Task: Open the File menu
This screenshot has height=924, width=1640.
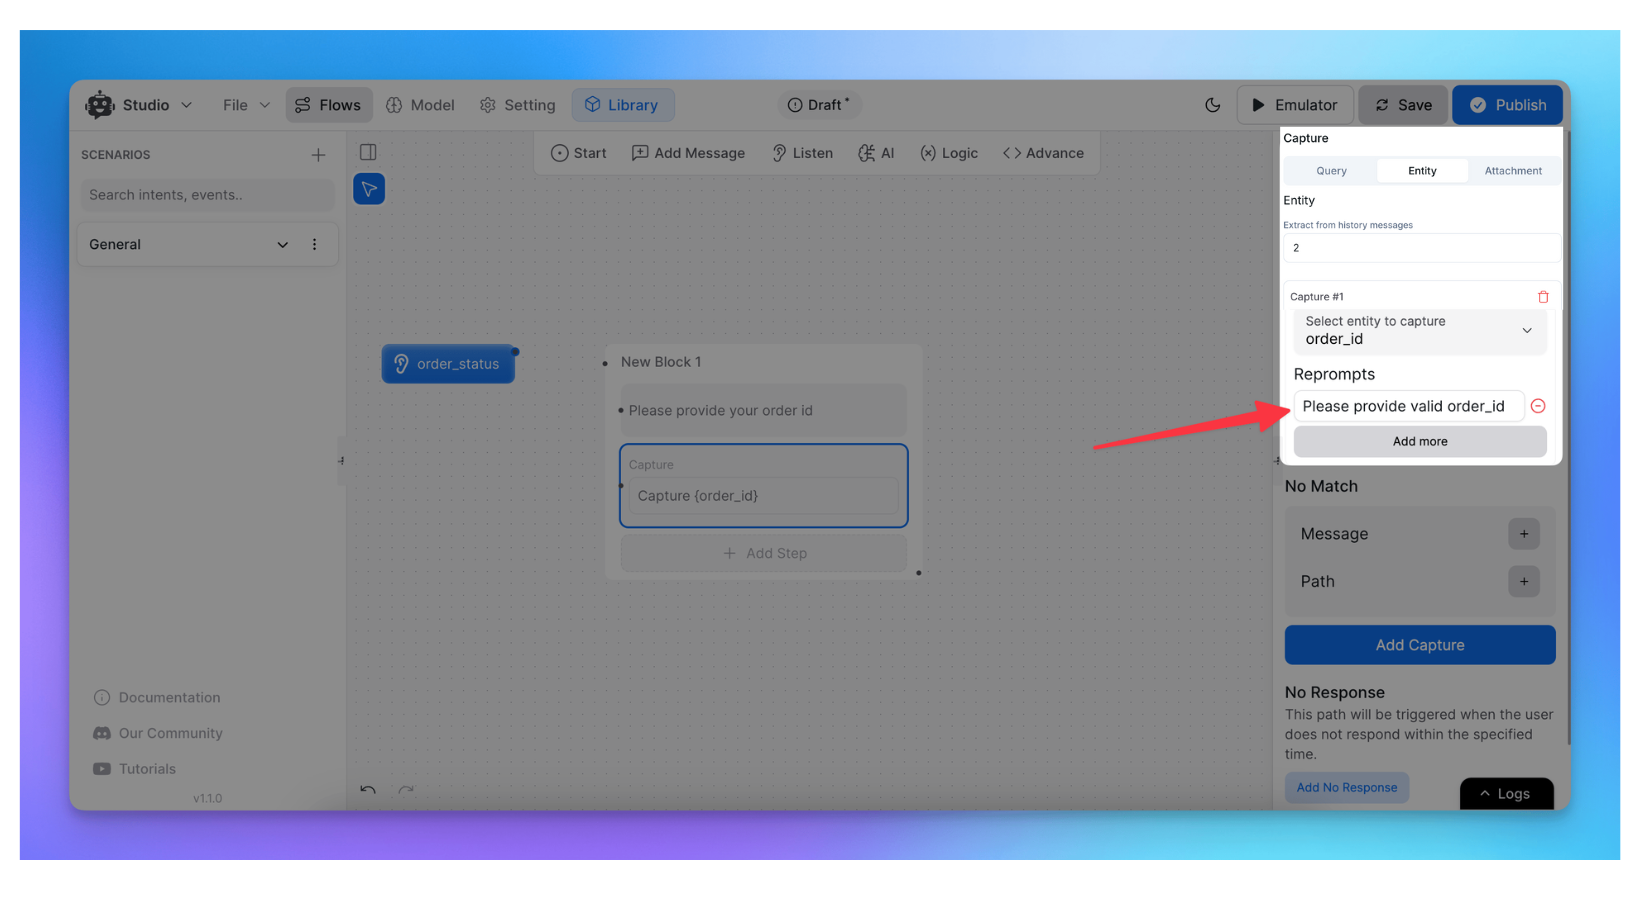Action: click(246, 105)
